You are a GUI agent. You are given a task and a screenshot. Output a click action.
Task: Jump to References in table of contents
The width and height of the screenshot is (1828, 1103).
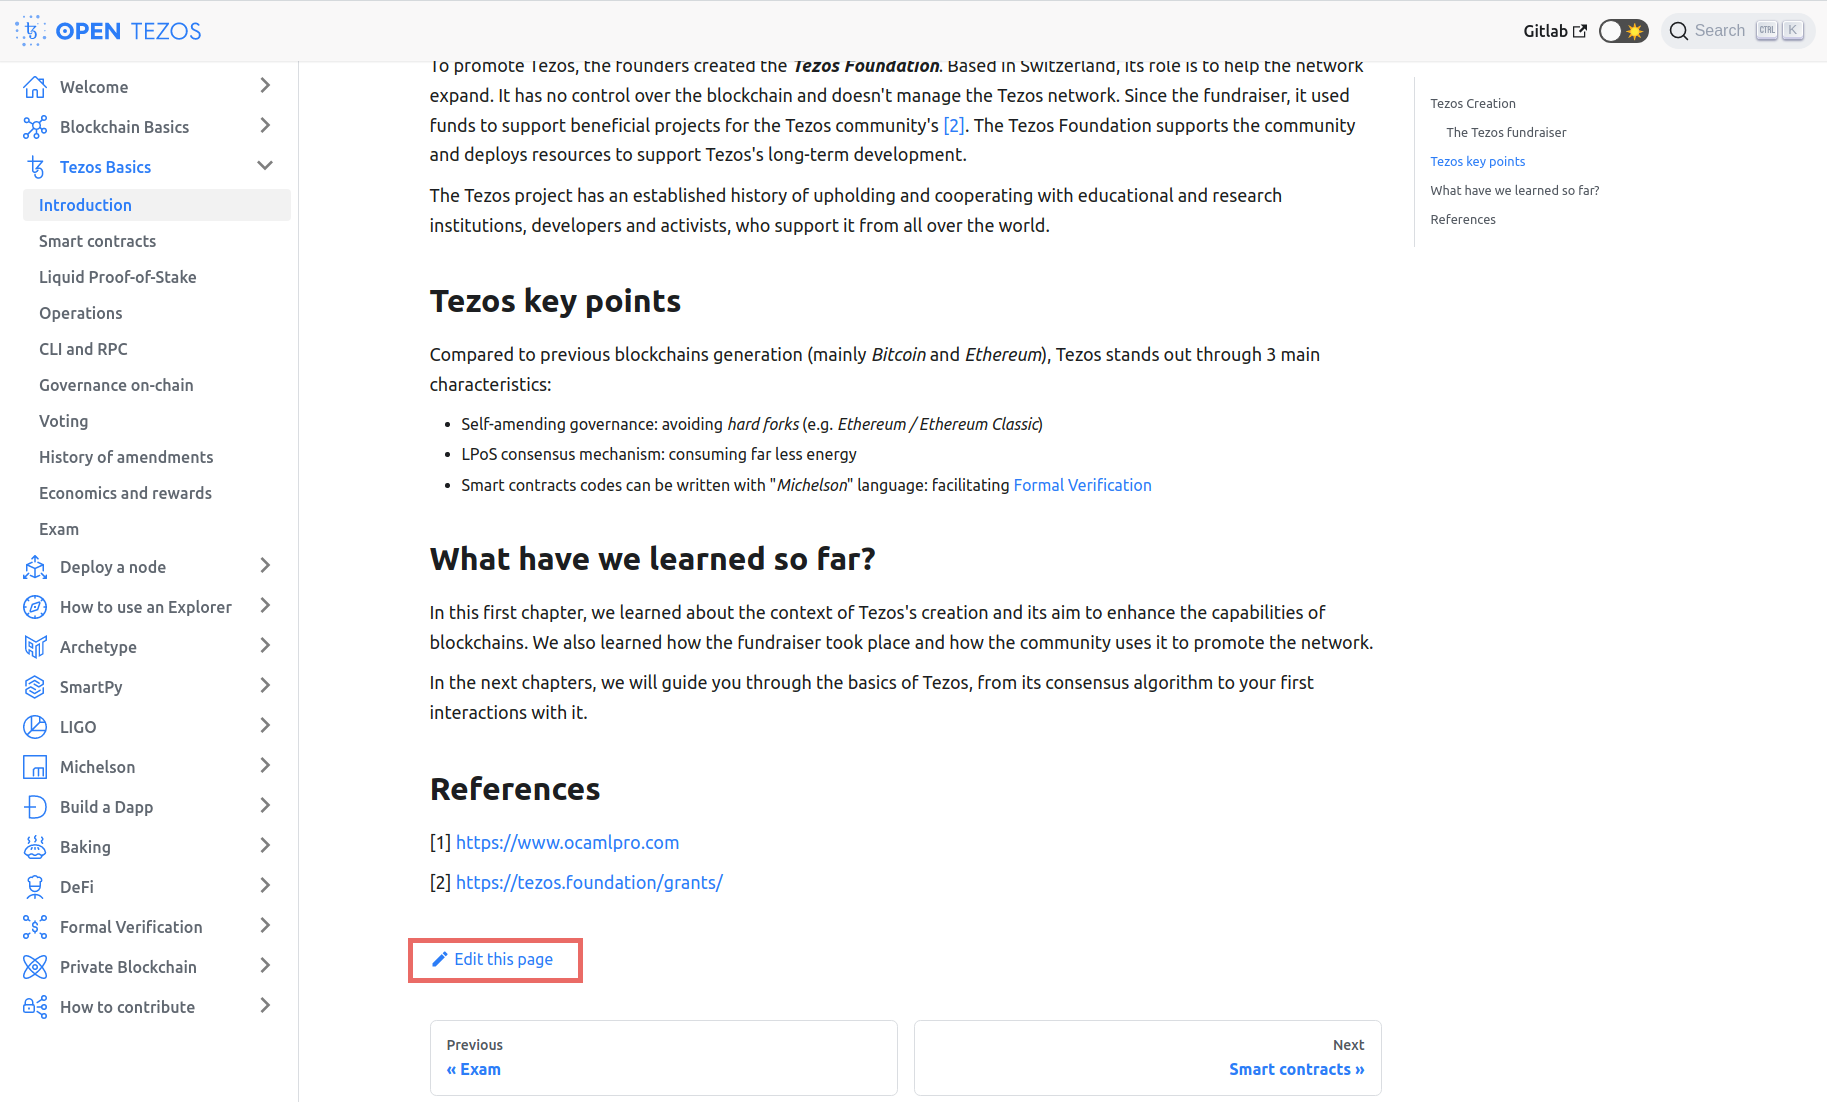point(1463,219)
